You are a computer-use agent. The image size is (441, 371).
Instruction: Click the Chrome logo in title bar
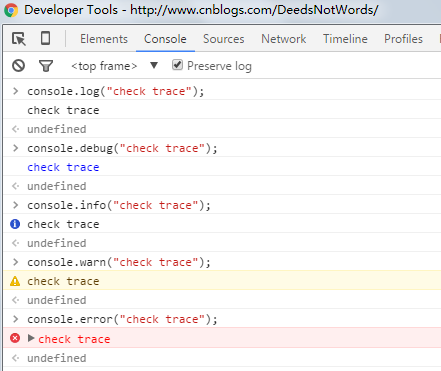pos(11,10)
